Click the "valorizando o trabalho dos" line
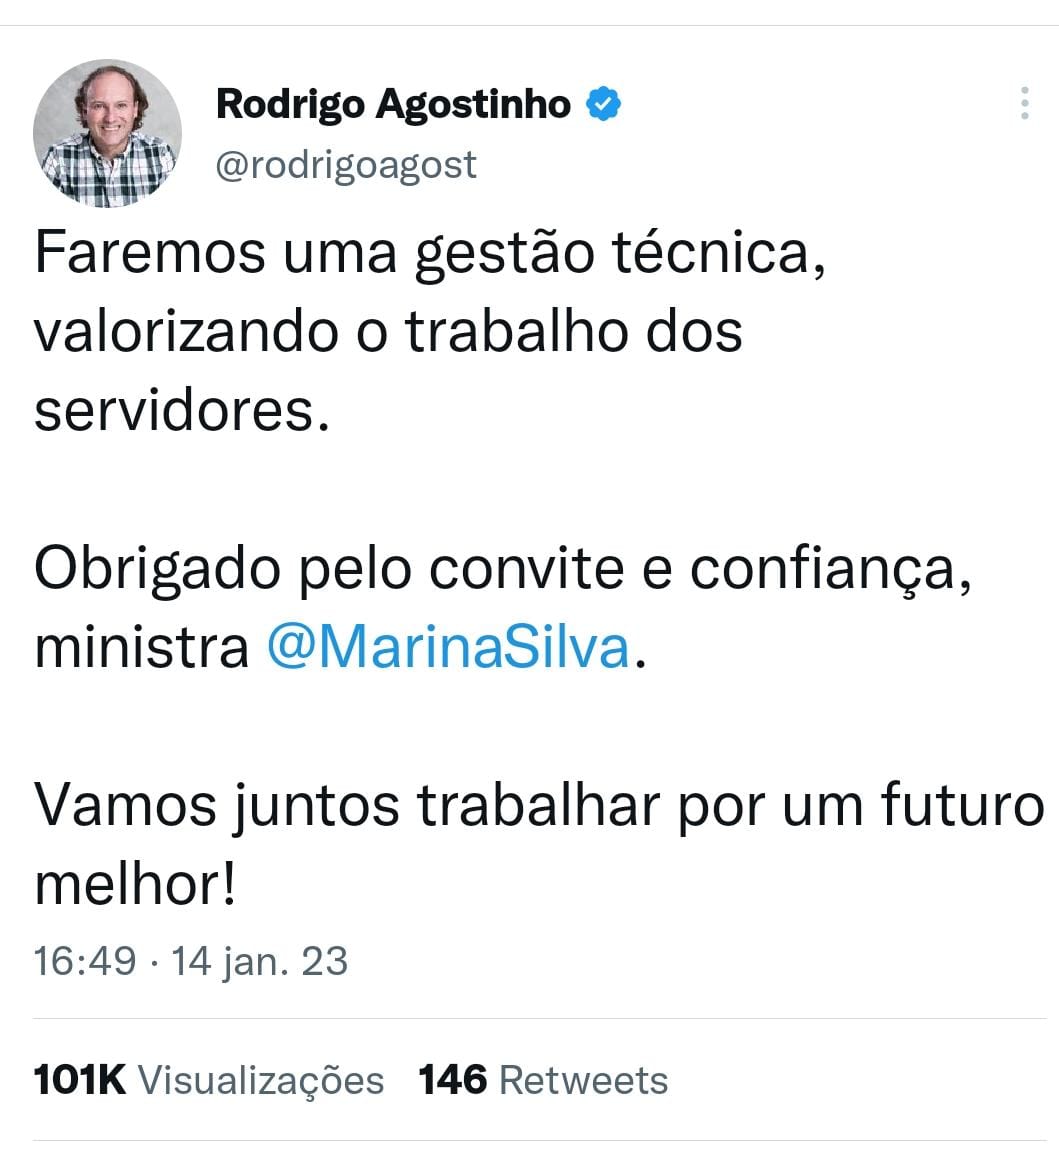This screenshot has height=1150, width=1059. tap(388, 332)
